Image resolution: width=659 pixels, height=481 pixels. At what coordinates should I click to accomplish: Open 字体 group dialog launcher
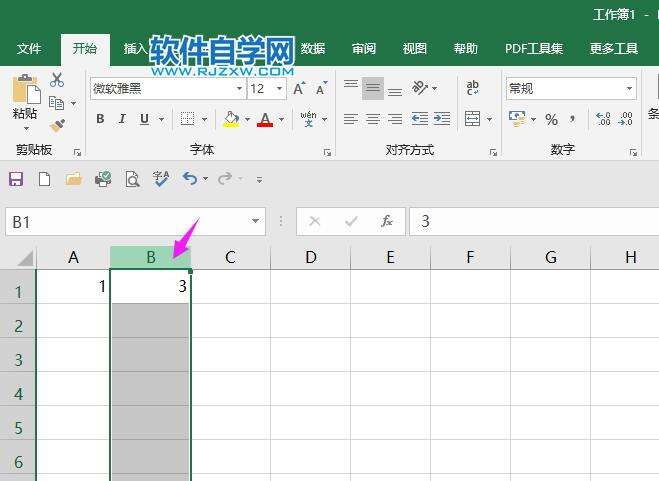[x=327, y=152]
